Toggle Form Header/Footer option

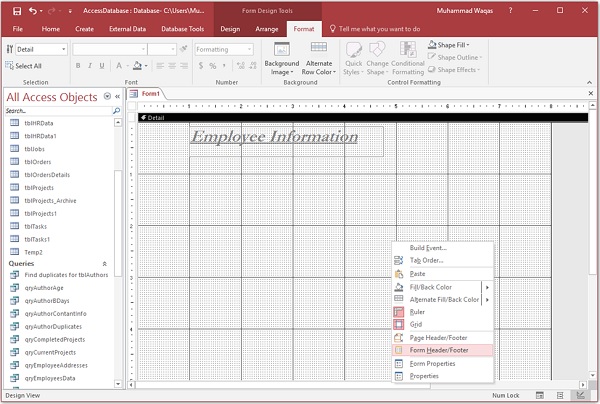441,350
